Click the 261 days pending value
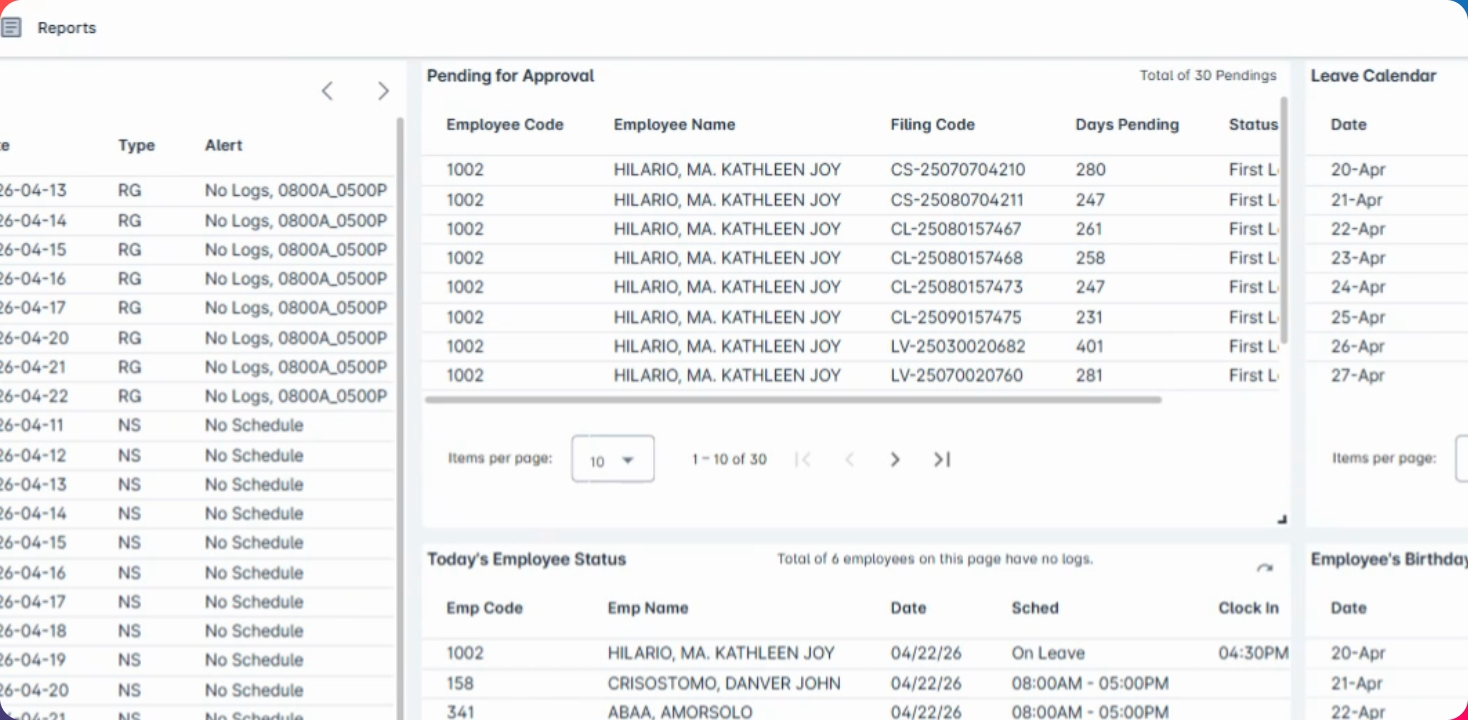 (x=1089, y=229)
